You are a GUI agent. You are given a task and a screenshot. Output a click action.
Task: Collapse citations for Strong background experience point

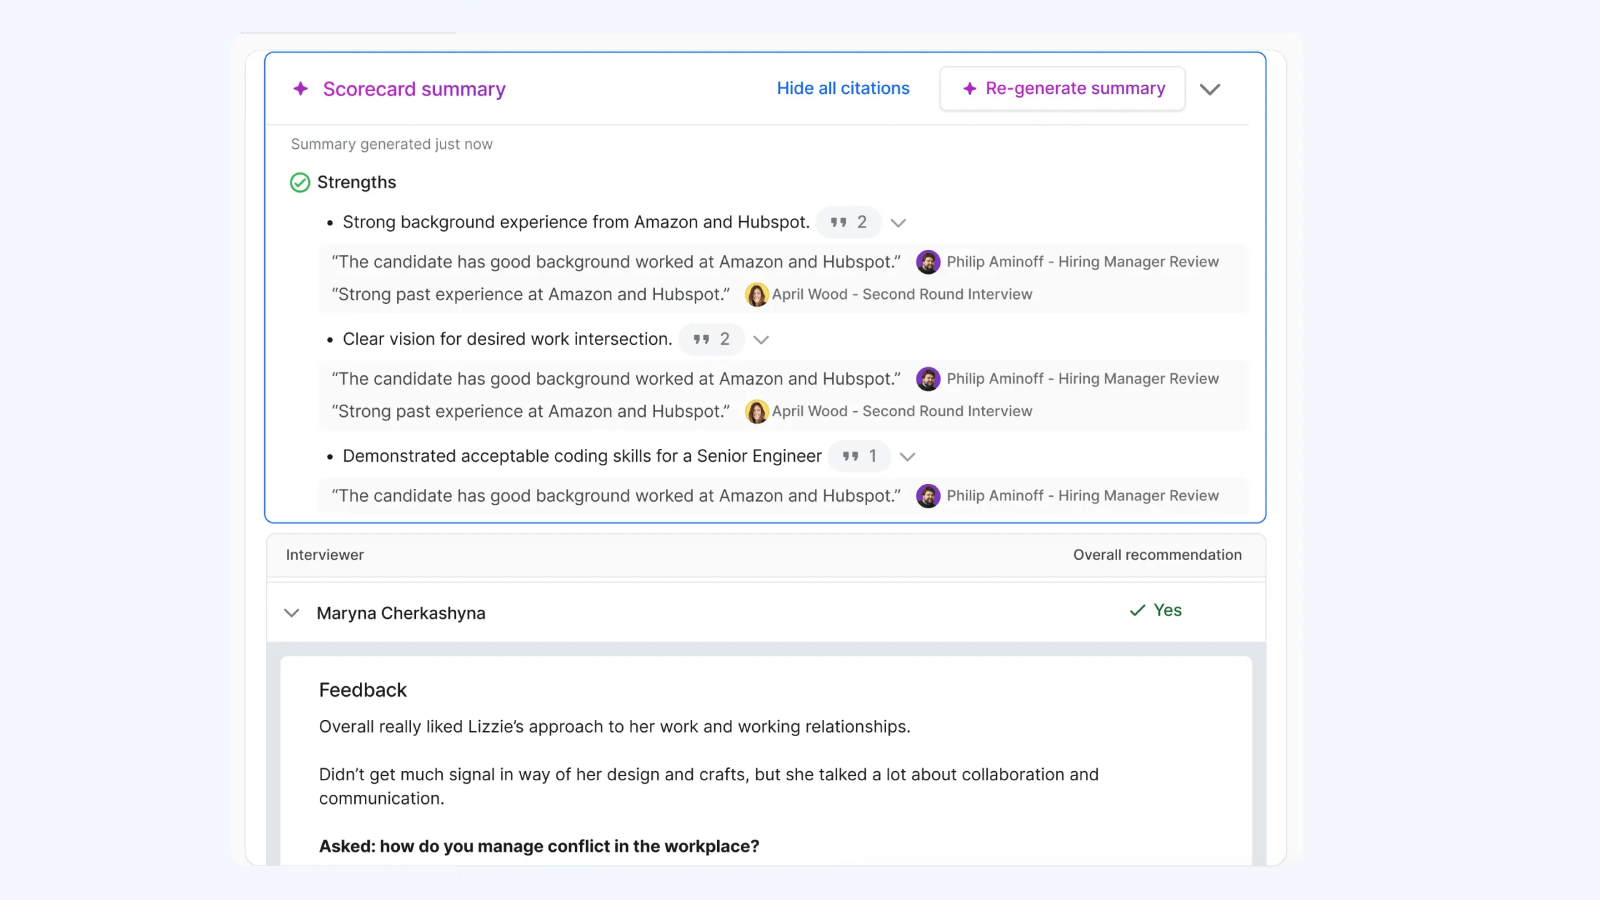point(898,223)
